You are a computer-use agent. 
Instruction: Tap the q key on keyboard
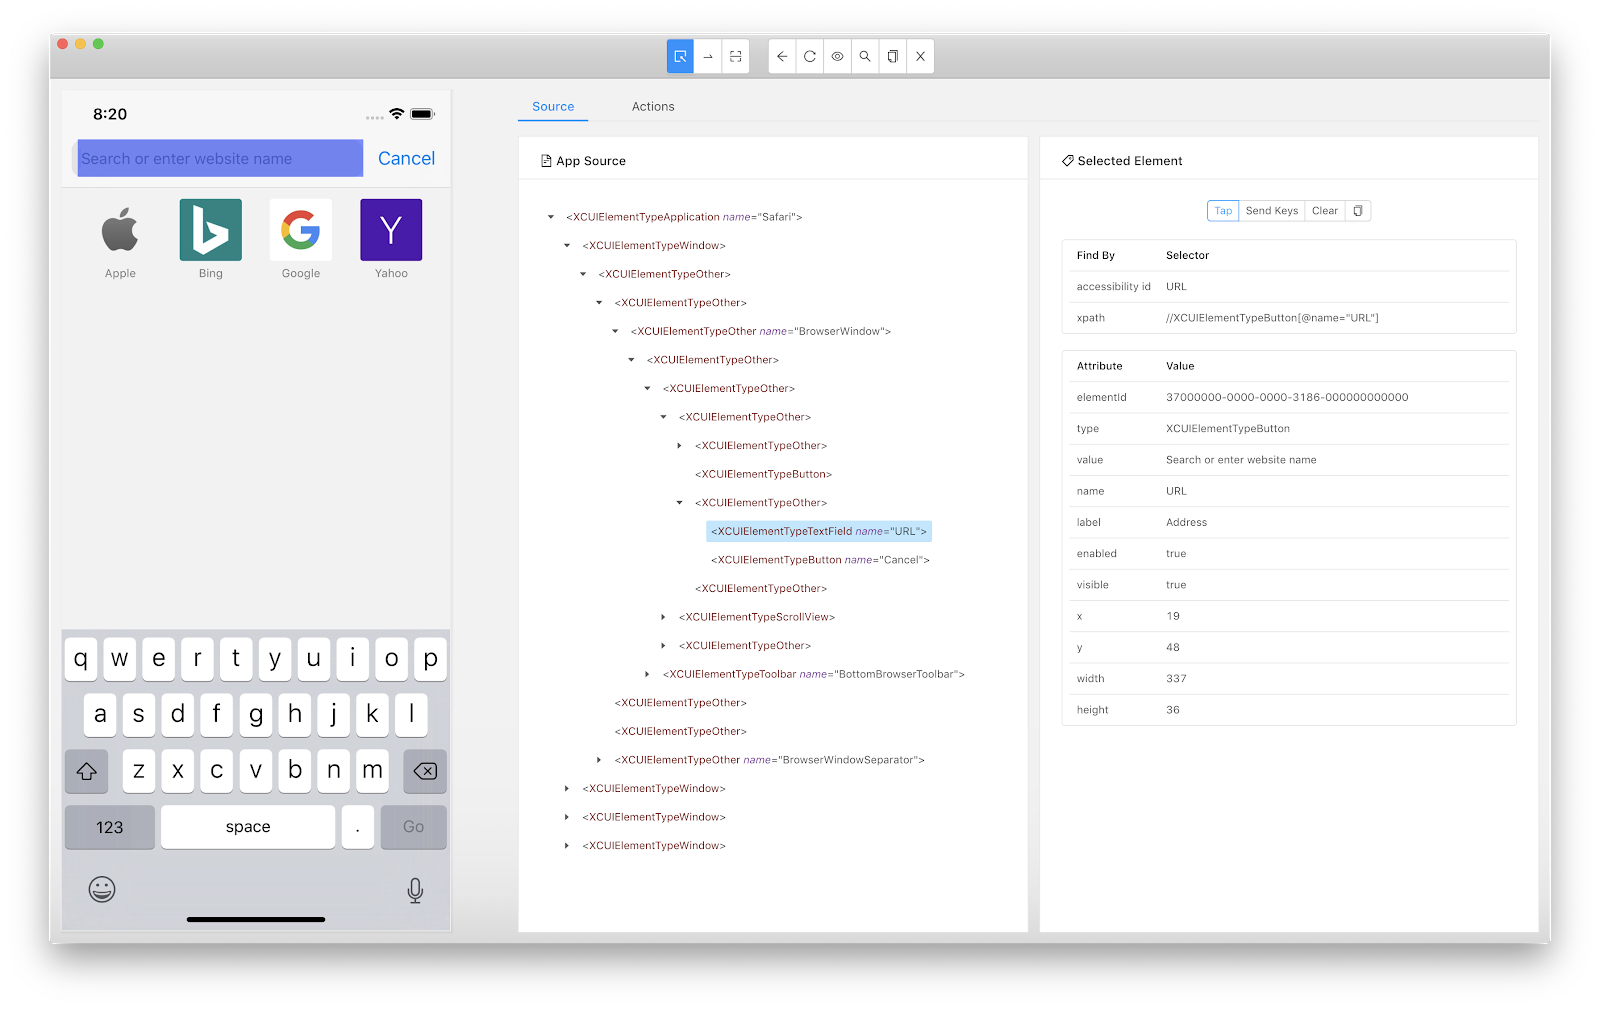click(x=81, y=659)
